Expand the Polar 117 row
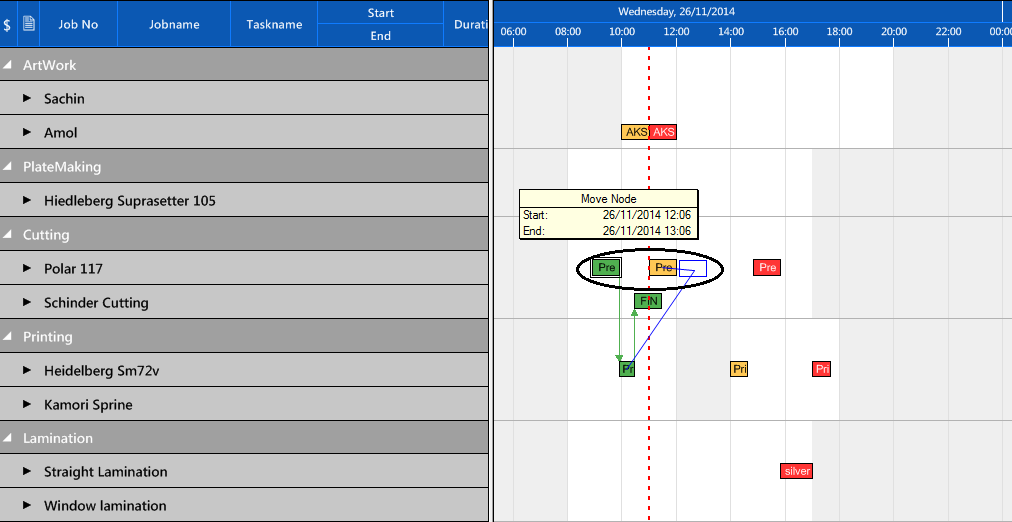The height and width of the screenshot is (522, 1012). click(26, 268)
